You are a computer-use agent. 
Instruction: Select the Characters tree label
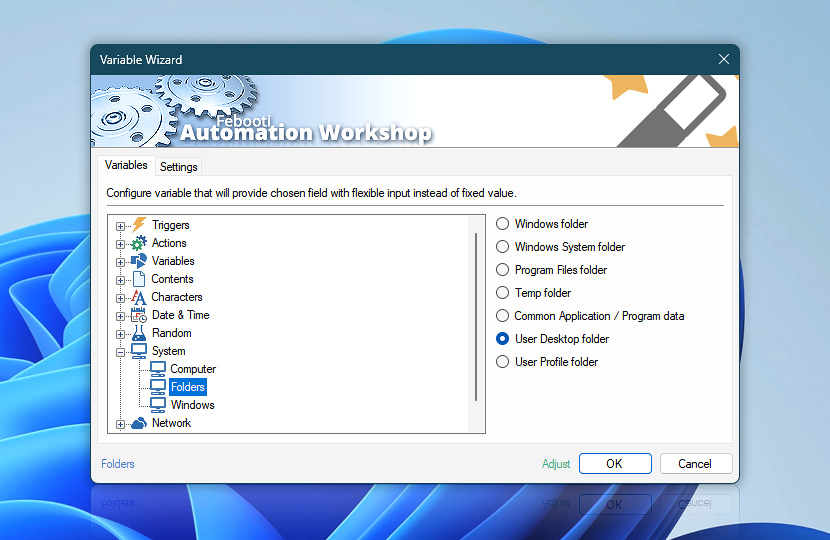tap(177, 297)
